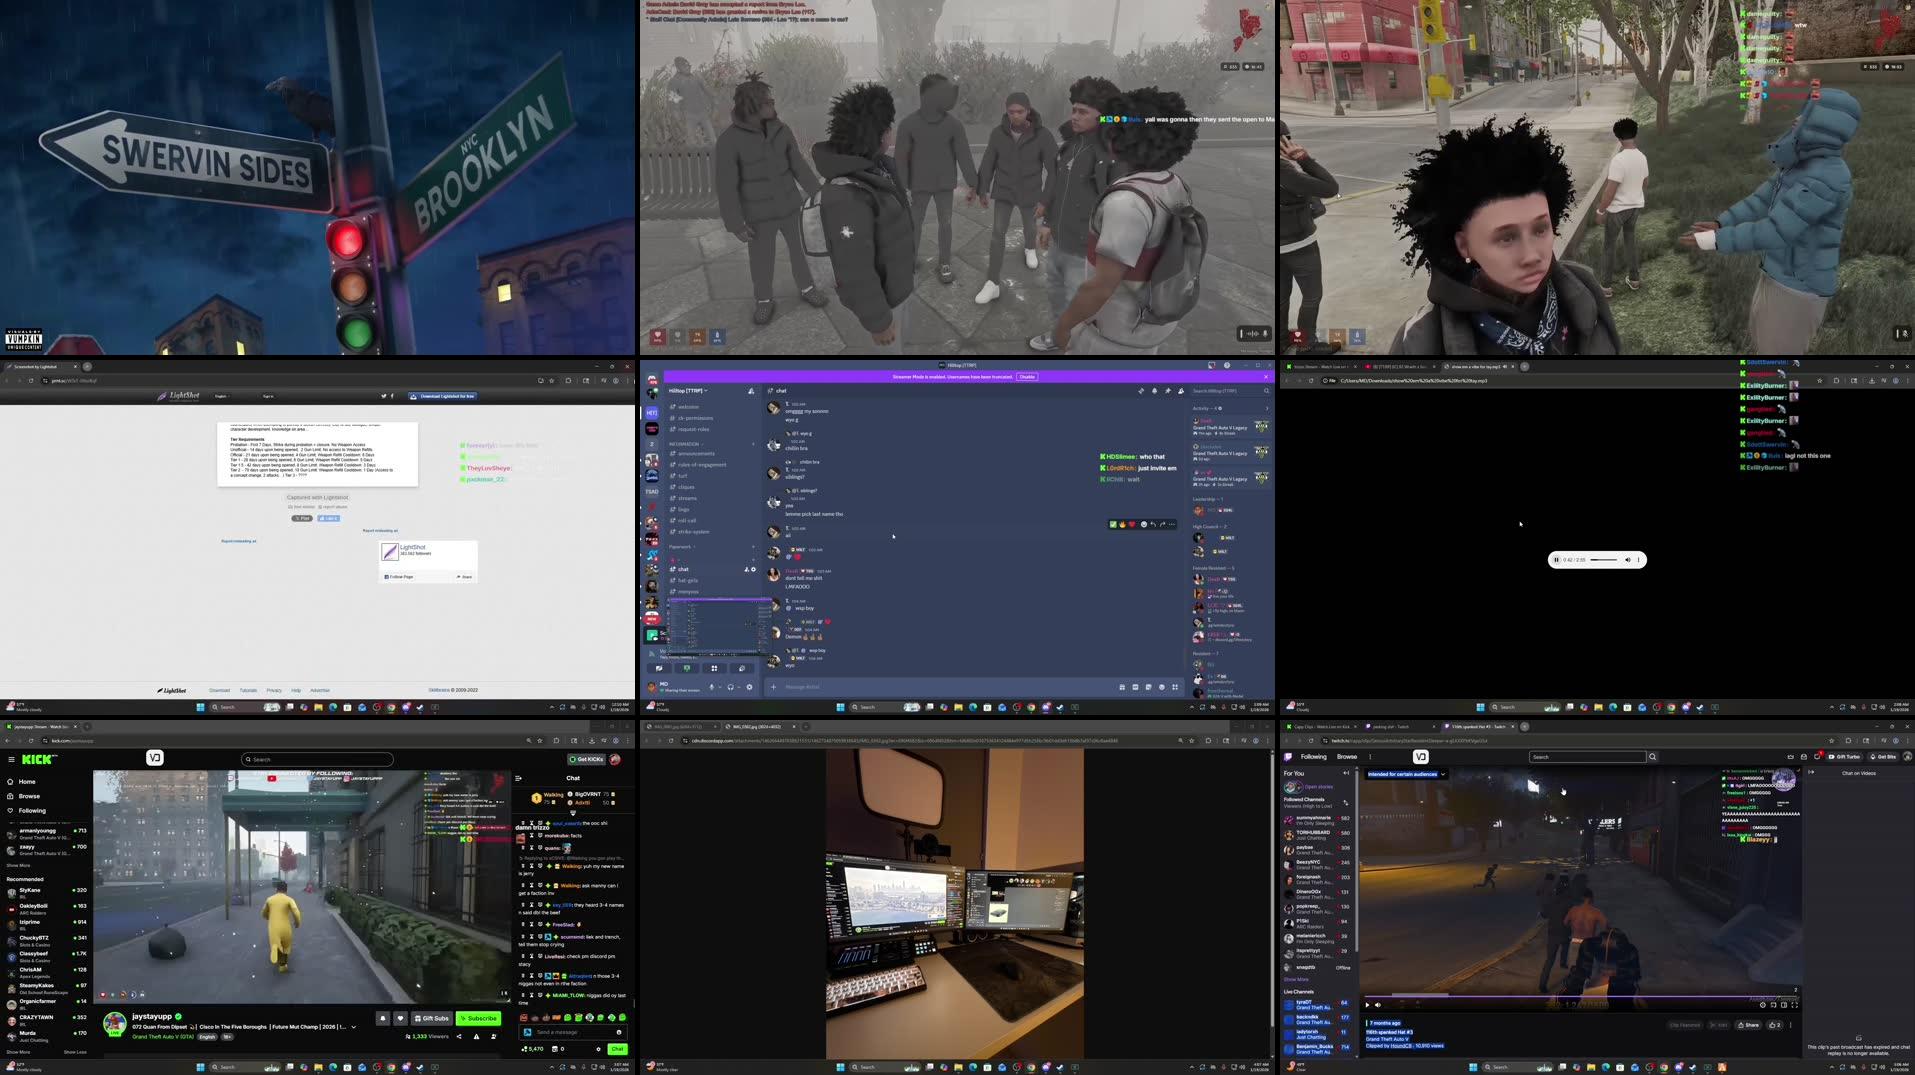1915x1075 pixels.
Task: Open the Kick hamburger menu
Action: coord(12,759)
